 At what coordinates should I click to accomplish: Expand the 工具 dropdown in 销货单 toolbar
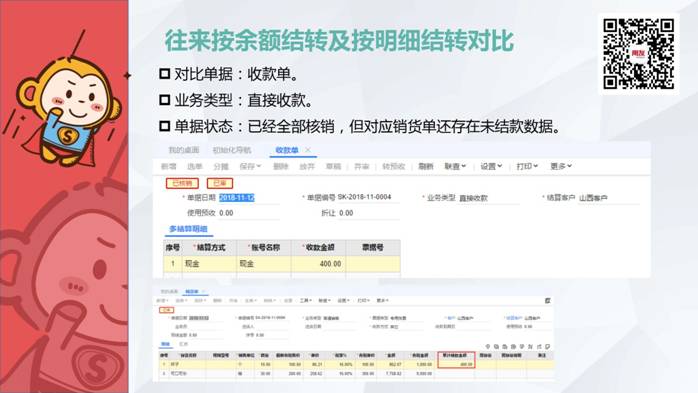[x=305, y=301]
